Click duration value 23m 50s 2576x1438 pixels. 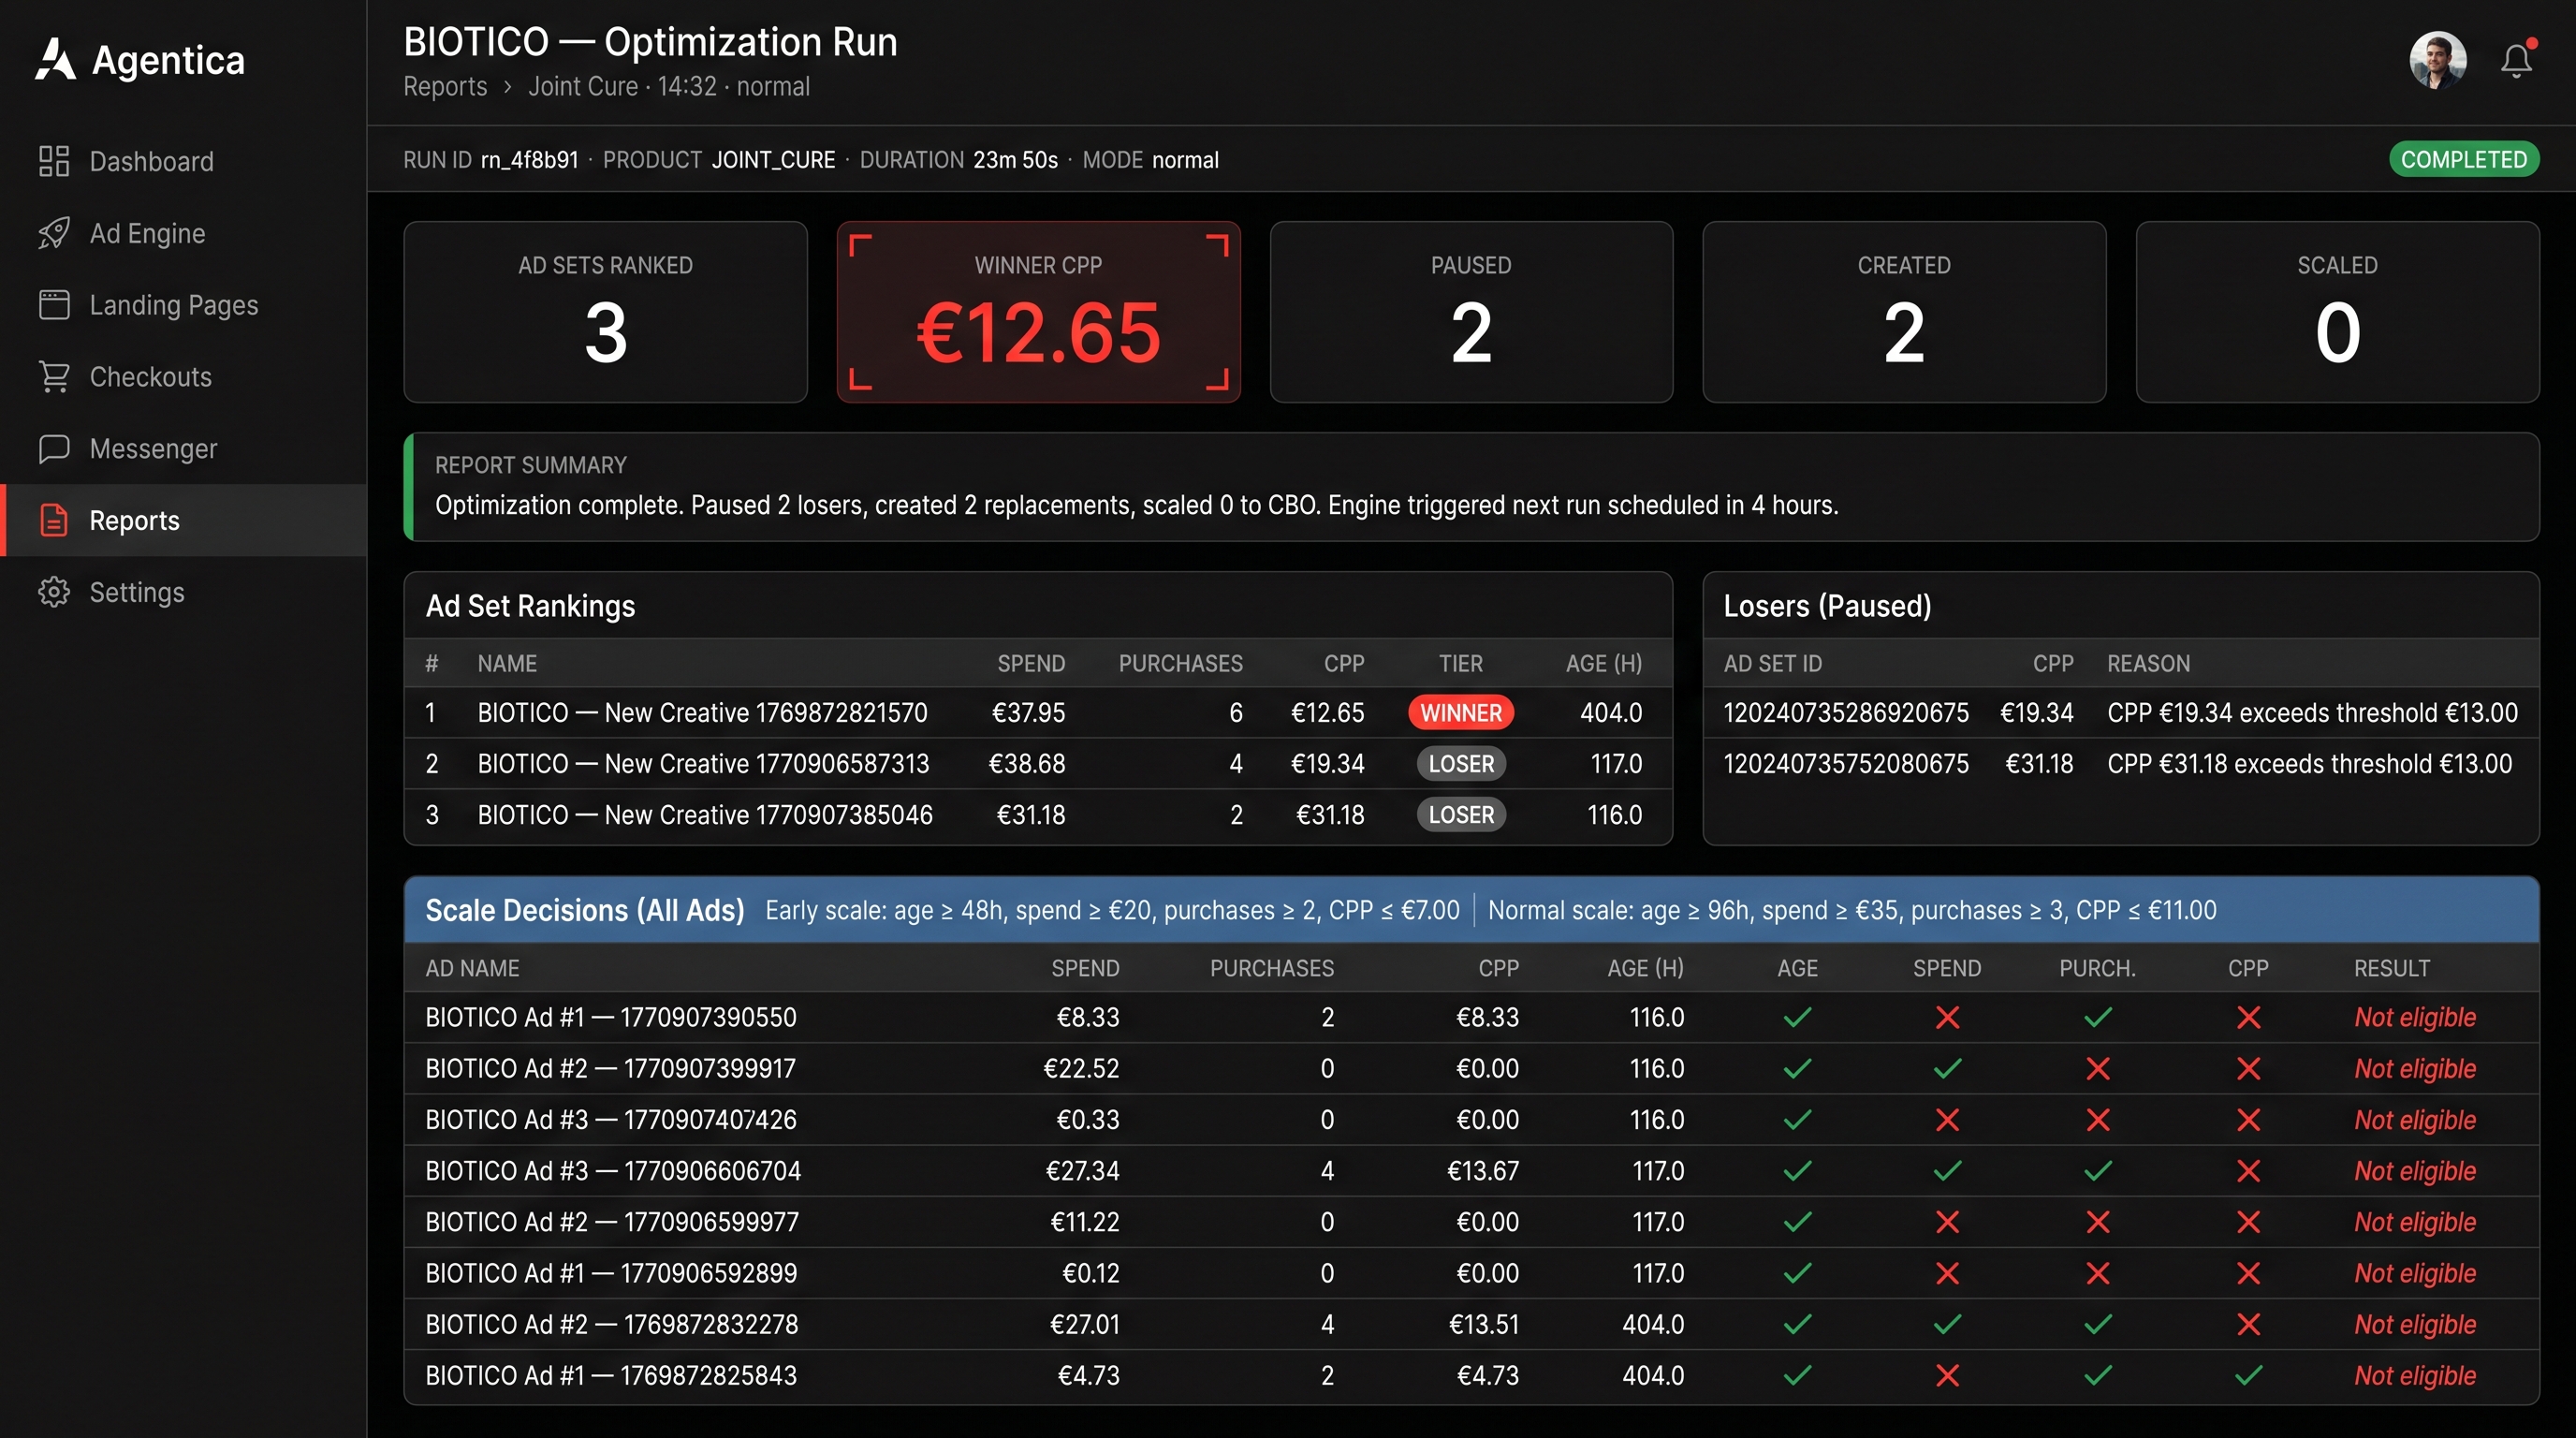tap(1015, 160)
